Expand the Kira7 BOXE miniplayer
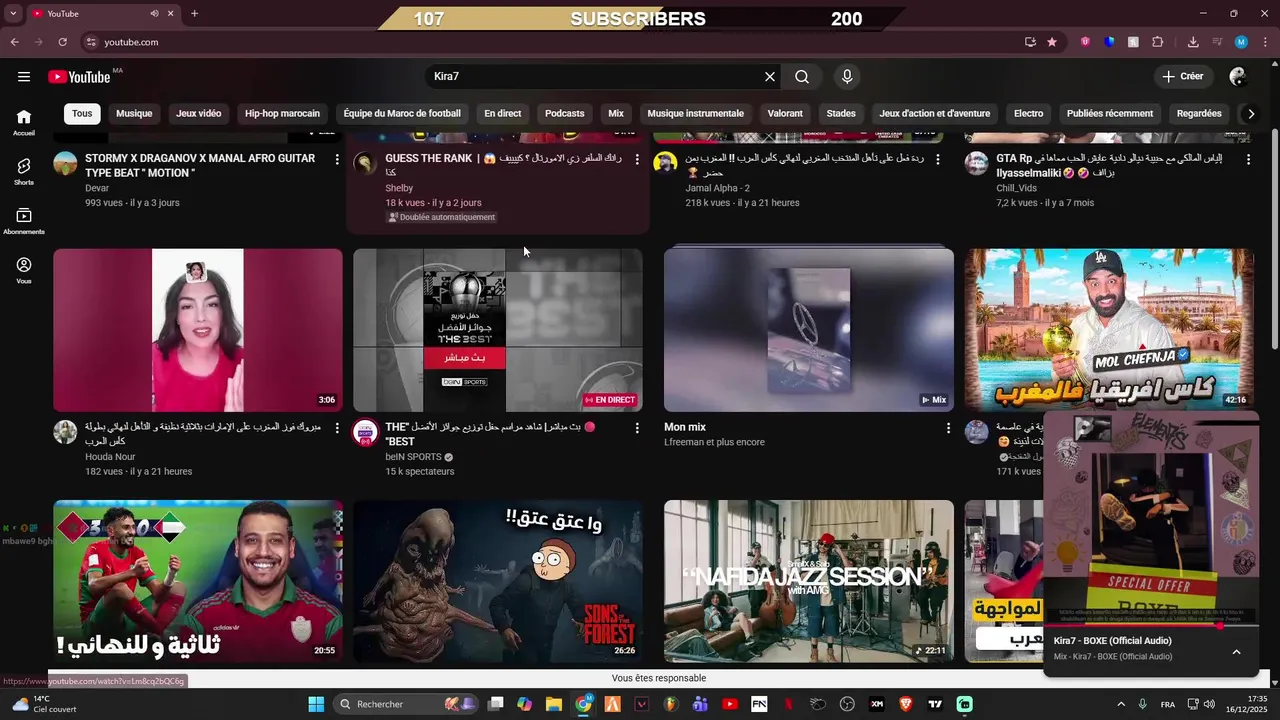This screenshot has height=720, width=1280. click(x=1236, y=652)
